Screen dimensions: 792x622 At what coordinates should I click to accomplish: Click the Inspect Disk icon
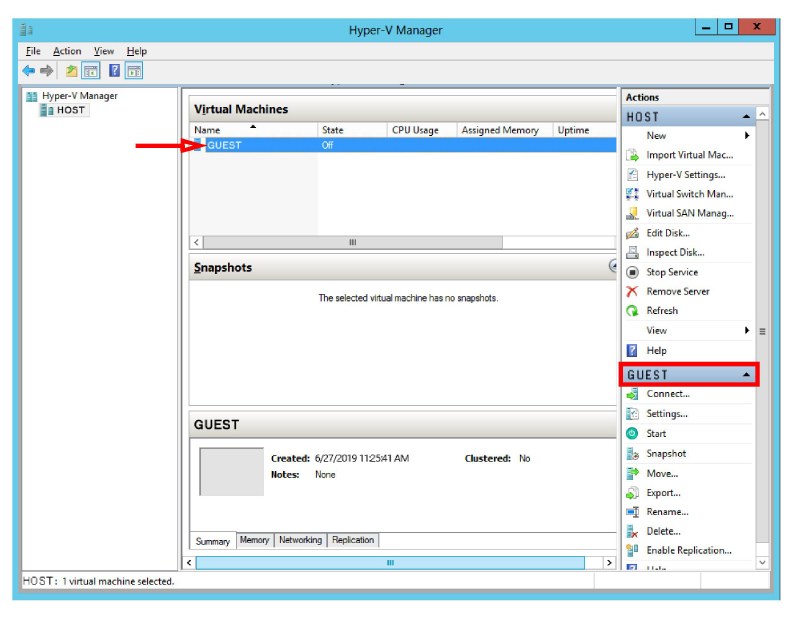632,252
